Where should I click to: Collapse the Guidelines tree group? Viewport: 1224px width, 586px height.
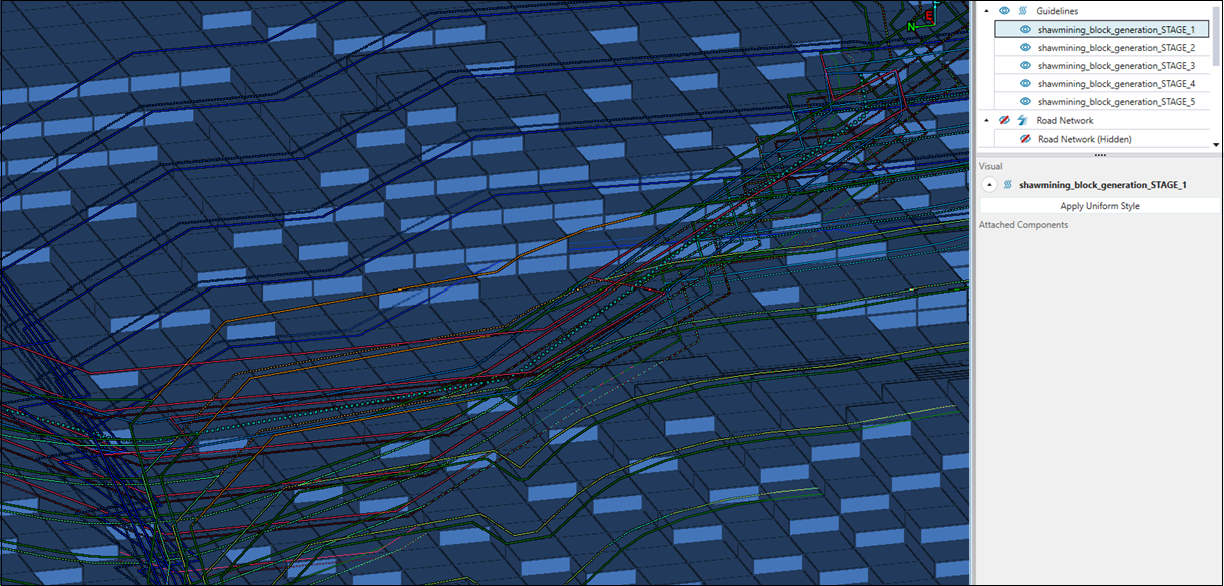click(986, 11)
